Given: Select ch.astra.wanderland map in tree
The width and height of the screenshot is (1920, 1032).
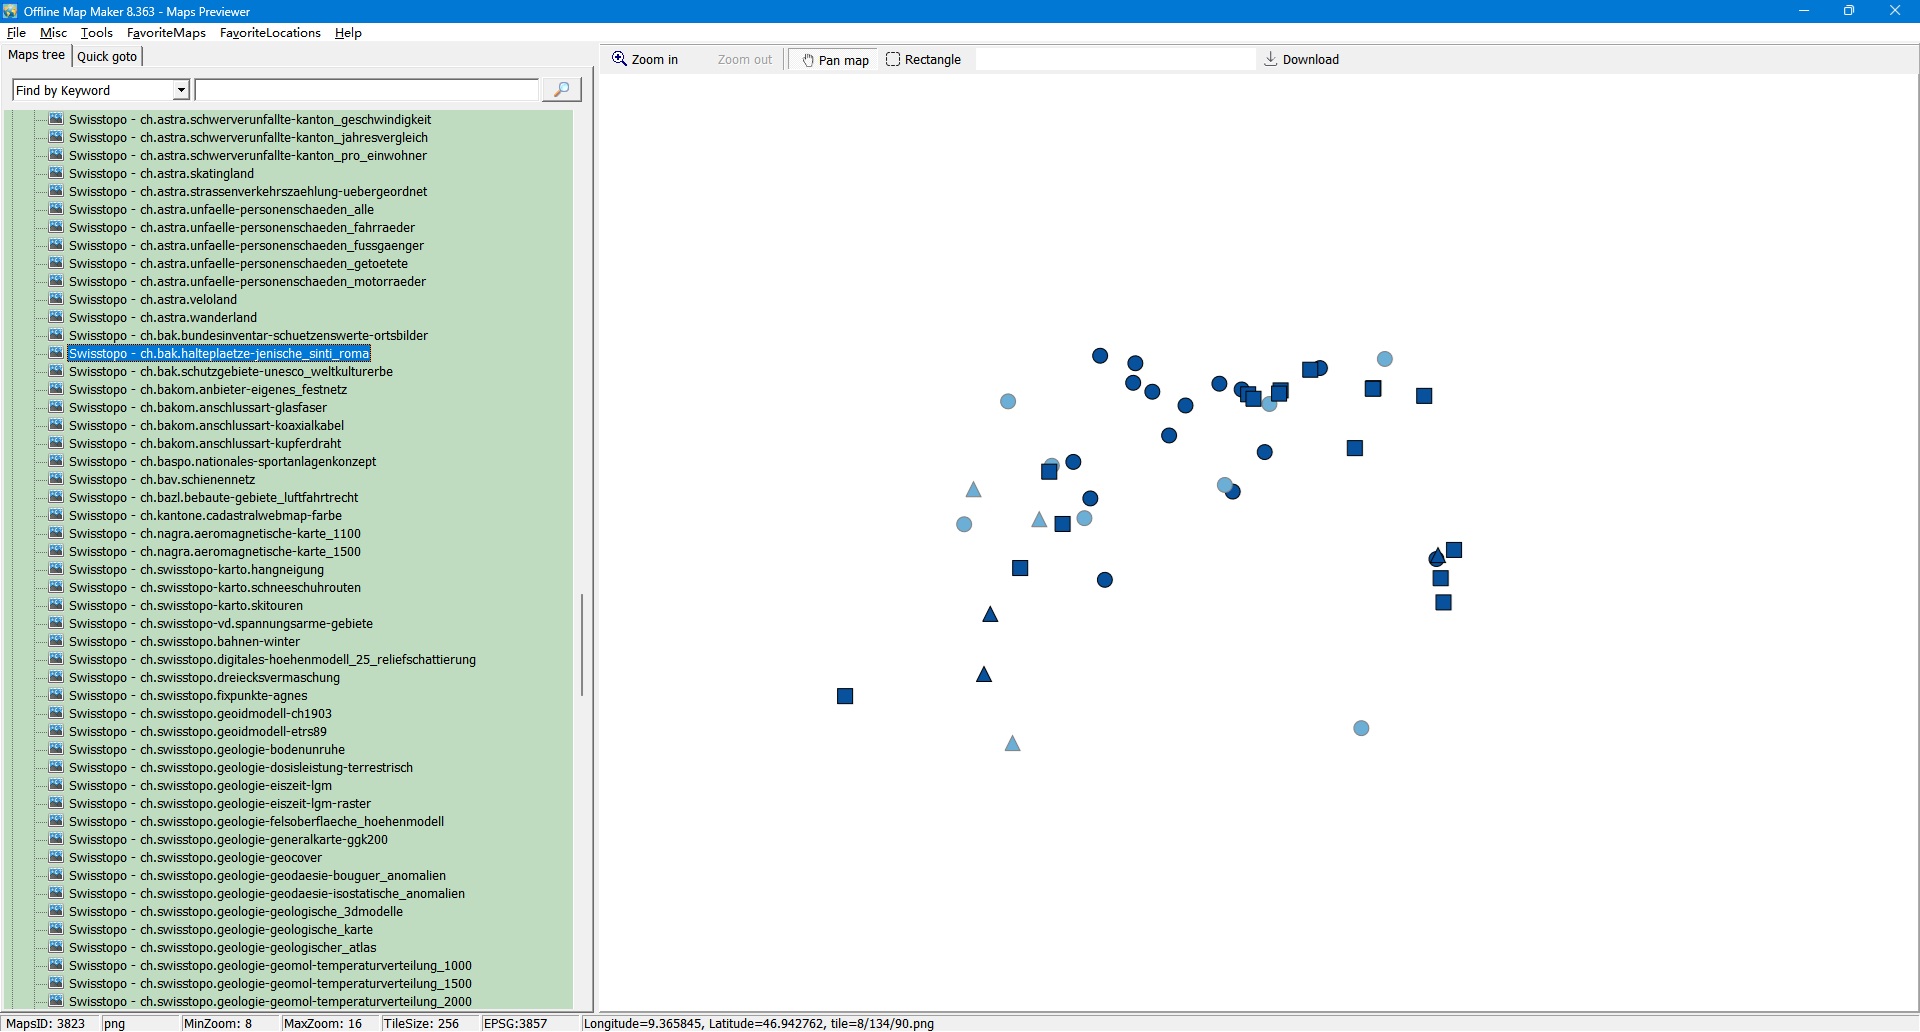Looking at the screenshot, I should point(198,318).
